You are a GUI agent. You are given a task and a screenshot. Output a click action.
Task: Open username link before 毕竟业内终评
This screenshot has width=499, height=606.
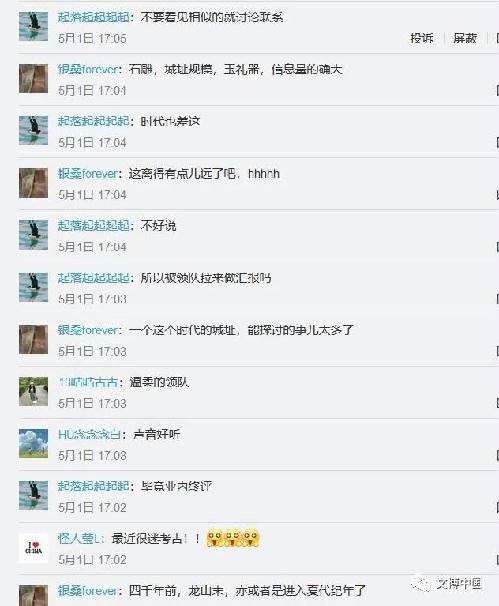(x=94, y=486)
